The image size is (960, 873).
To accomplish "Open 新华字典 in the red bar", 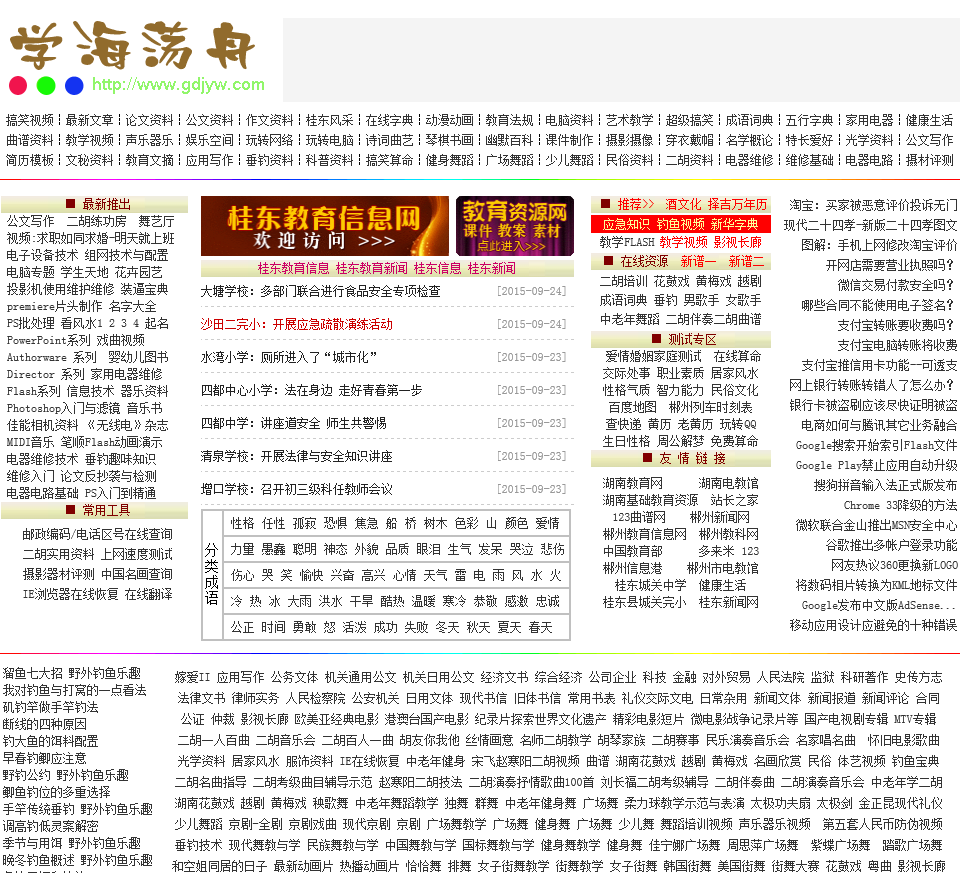I will pos(734,225).
